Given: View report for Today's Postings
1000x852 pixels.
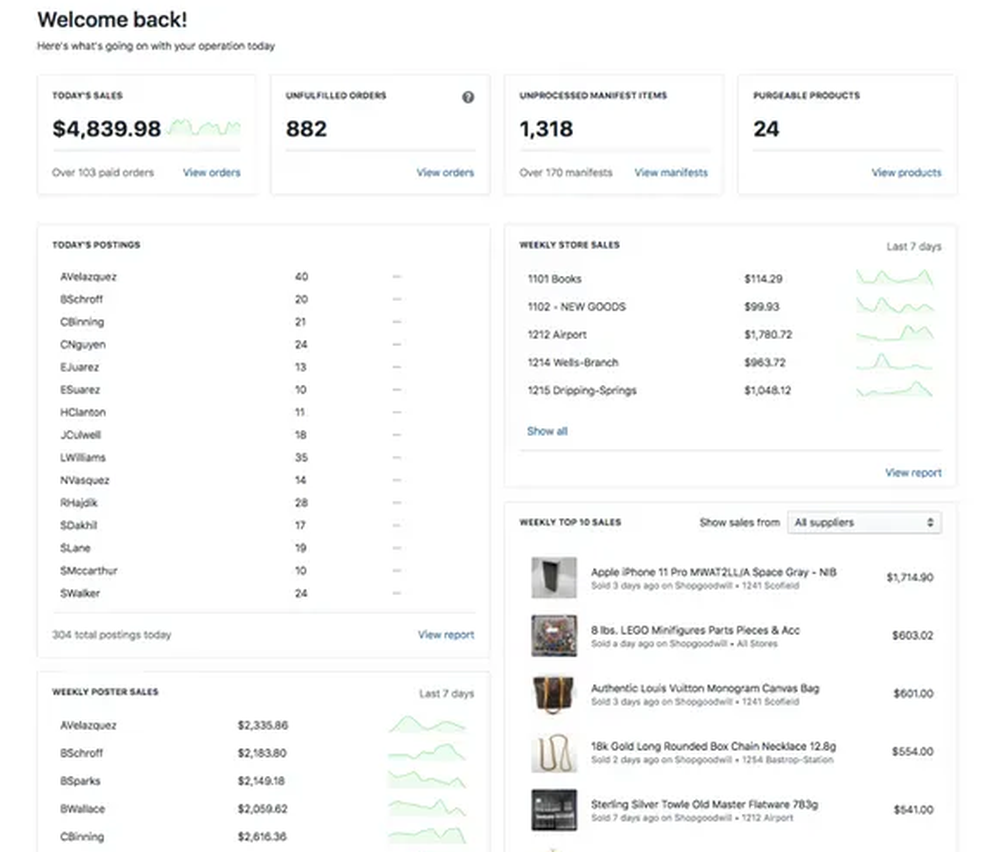Looking at the screenshot, I should (446, 634).
